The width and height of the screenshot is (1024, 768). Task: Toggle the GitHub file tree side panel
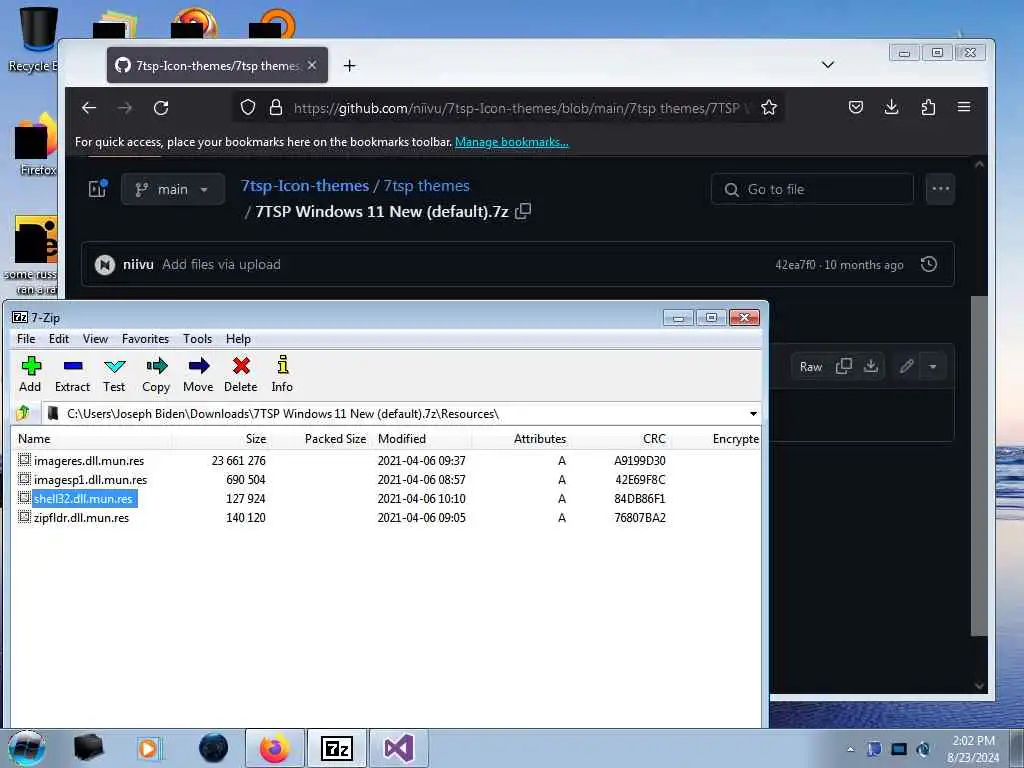tap(98, 189)
